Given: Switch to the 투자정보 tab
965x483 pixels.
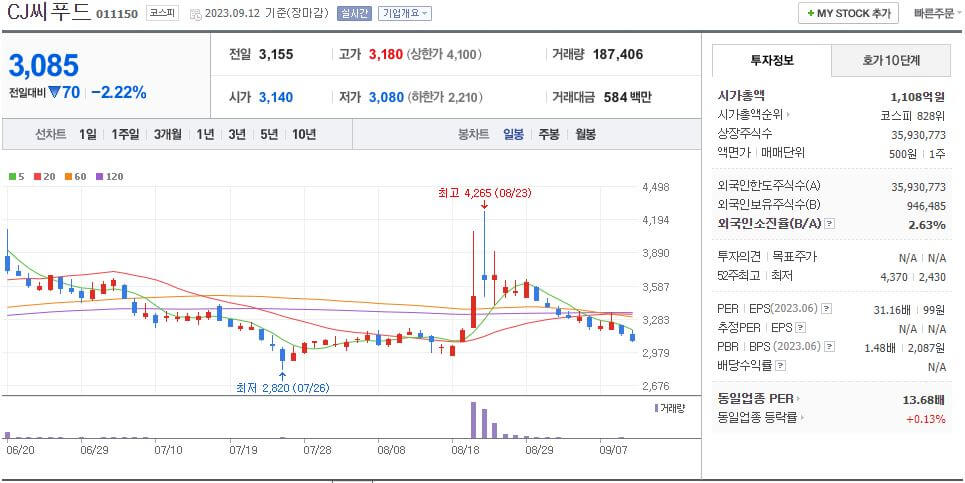Looking at the screenshot, I should [x=772, y=60].
